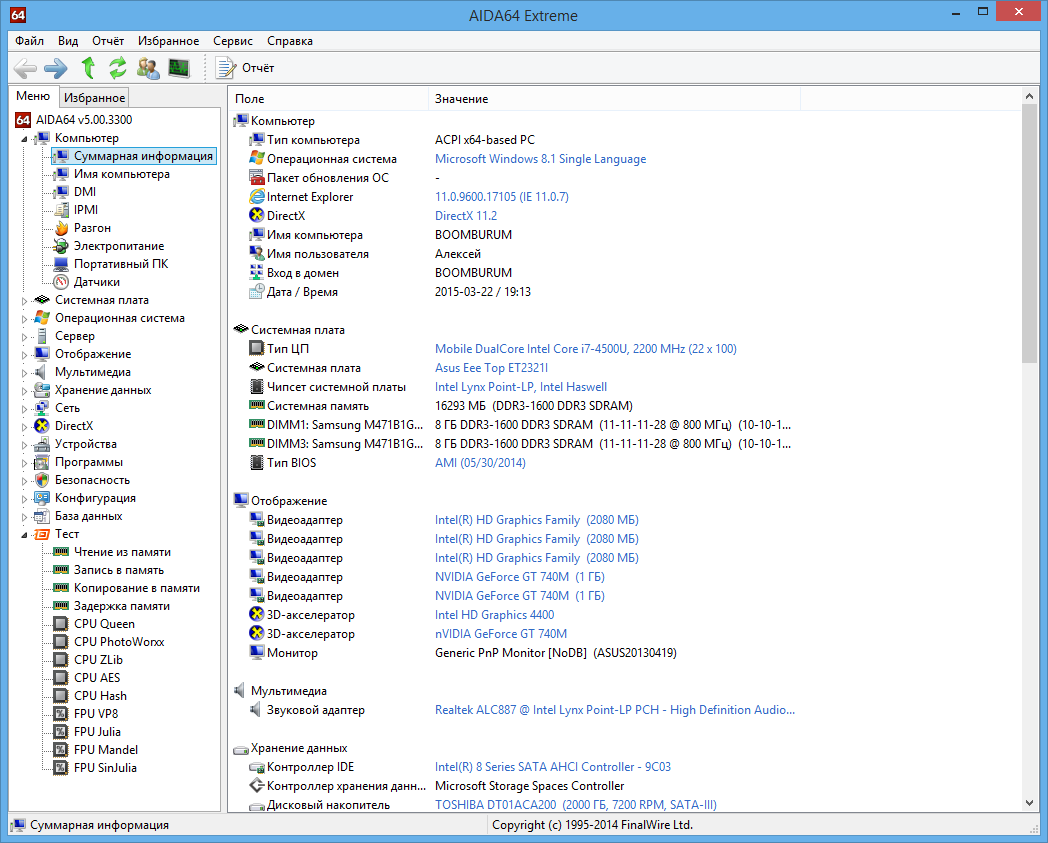Click the Поле column header
The height and width of the screenshot is (843, 1048).
click(x=328, y=99)
